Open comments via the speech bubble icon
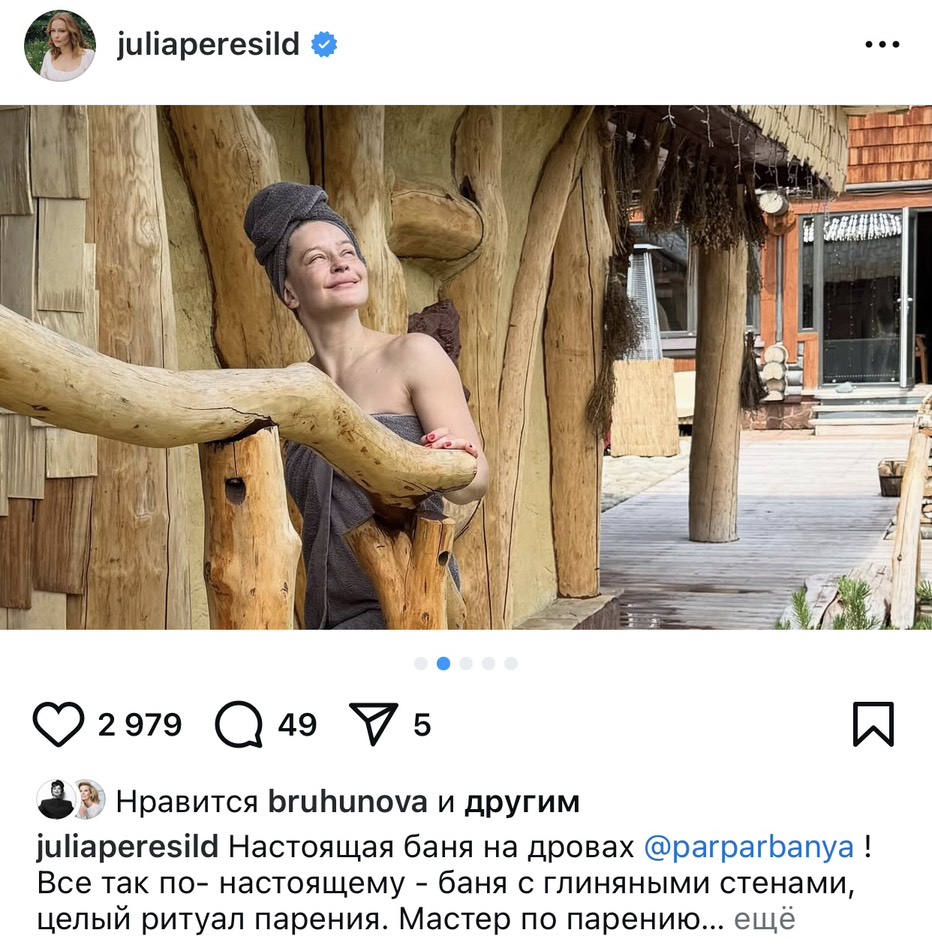 point(239,724)
